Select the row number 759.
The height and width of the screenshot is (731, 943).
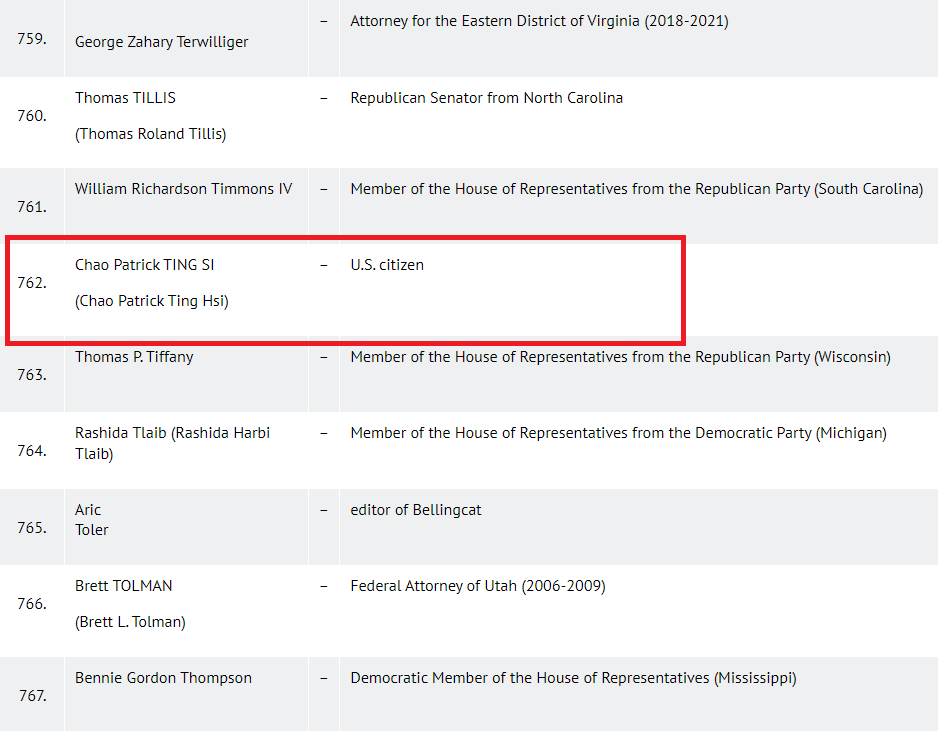tap(32, 39)
